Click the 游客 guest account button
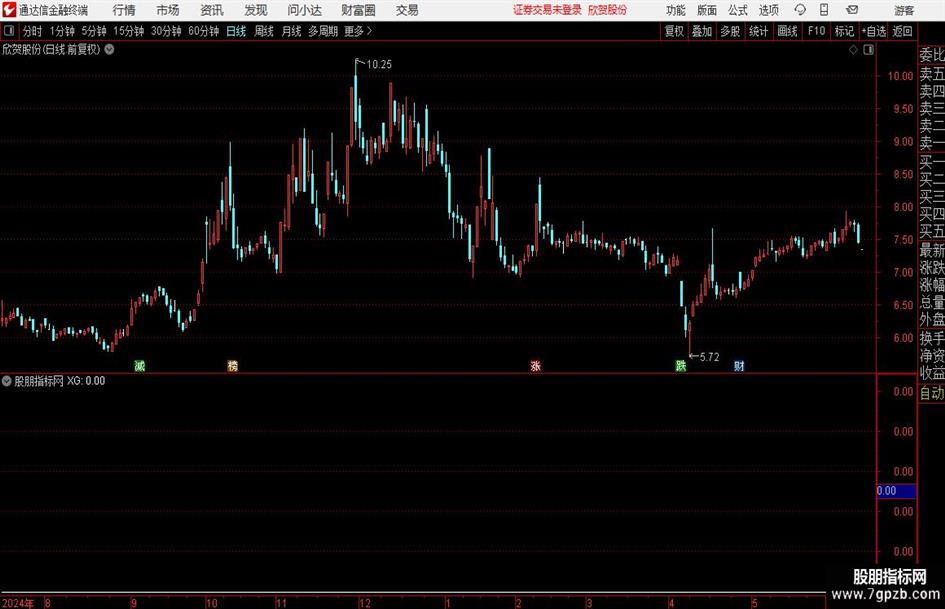The width and height of the screenshot is (945, 609). [904, 10]
